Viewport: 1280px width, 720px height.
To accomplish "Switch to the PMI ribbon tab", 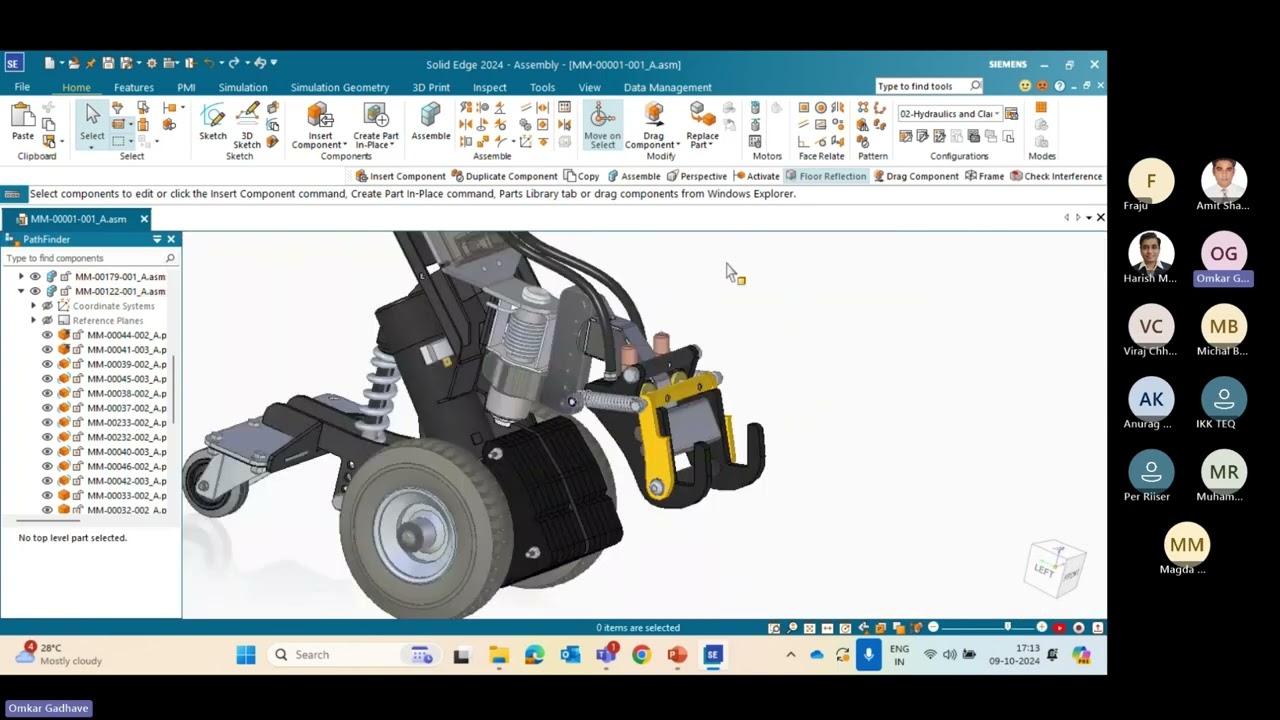I will pyautogui.click(x=186, y=87).
